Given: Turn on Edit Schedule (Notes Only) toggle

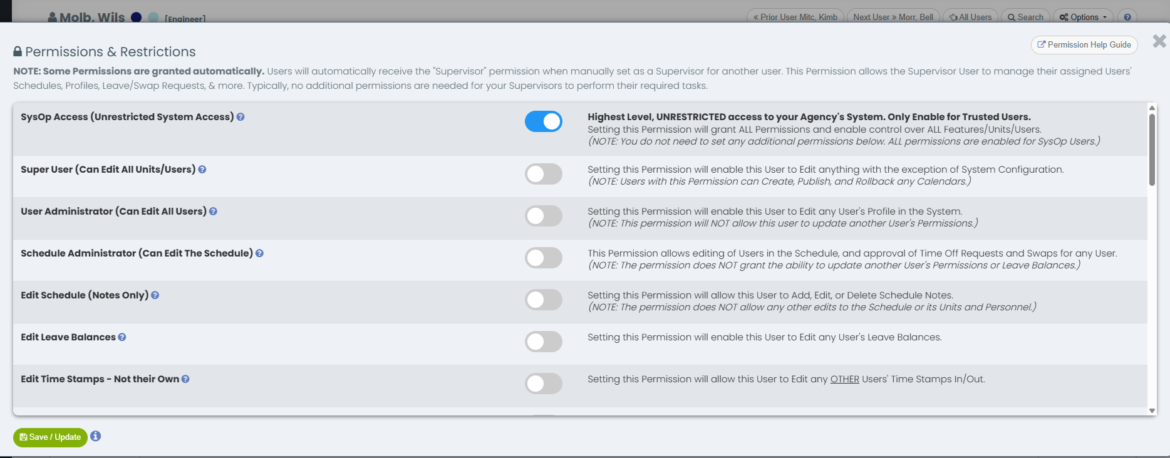Looking at the screenshot, I should (x=543, y=300).
